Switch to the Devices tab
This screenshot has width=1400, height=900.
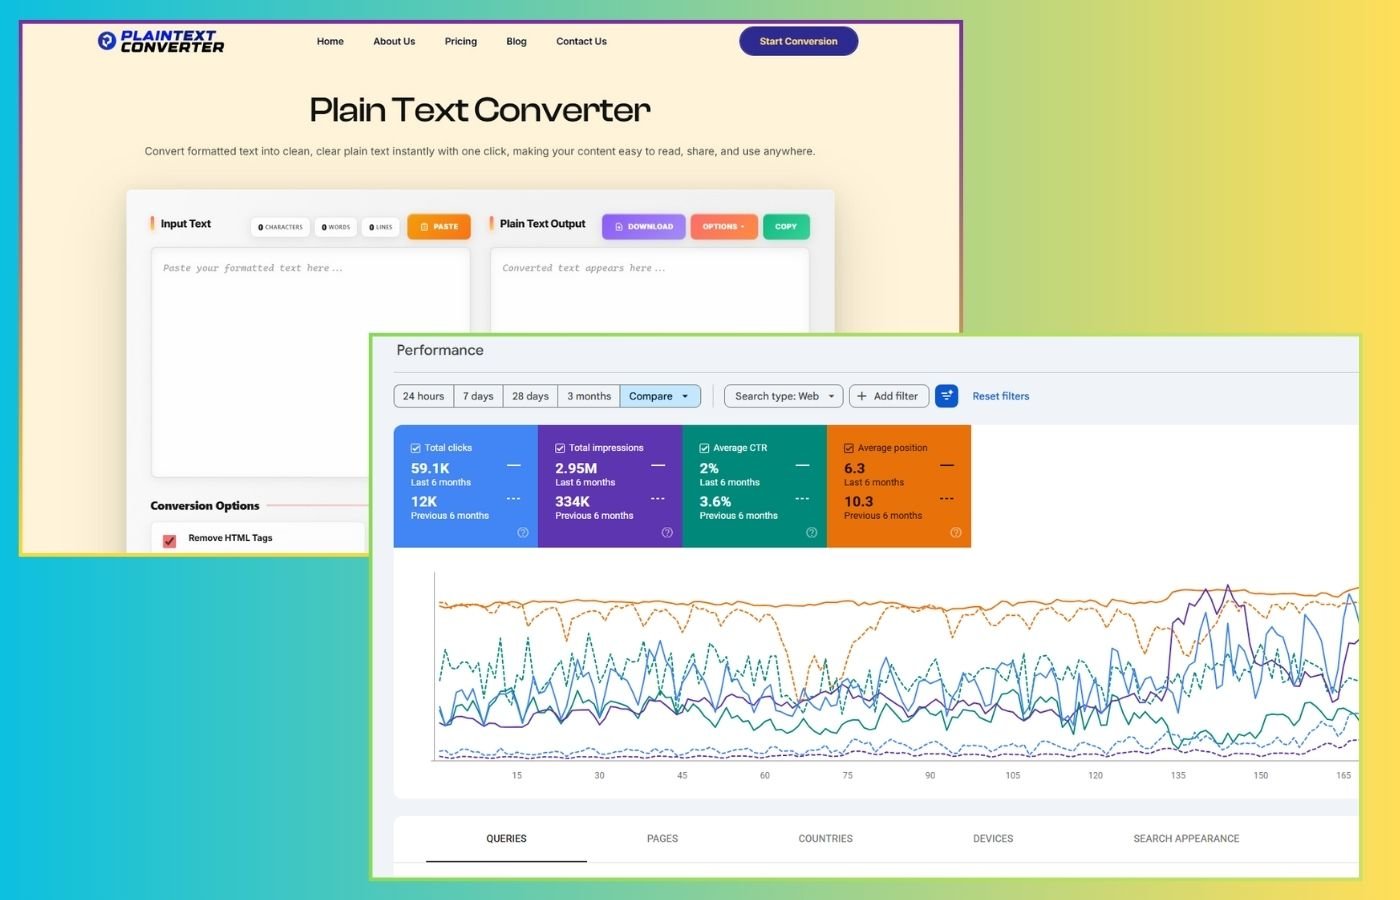click(x=993, y=839)
